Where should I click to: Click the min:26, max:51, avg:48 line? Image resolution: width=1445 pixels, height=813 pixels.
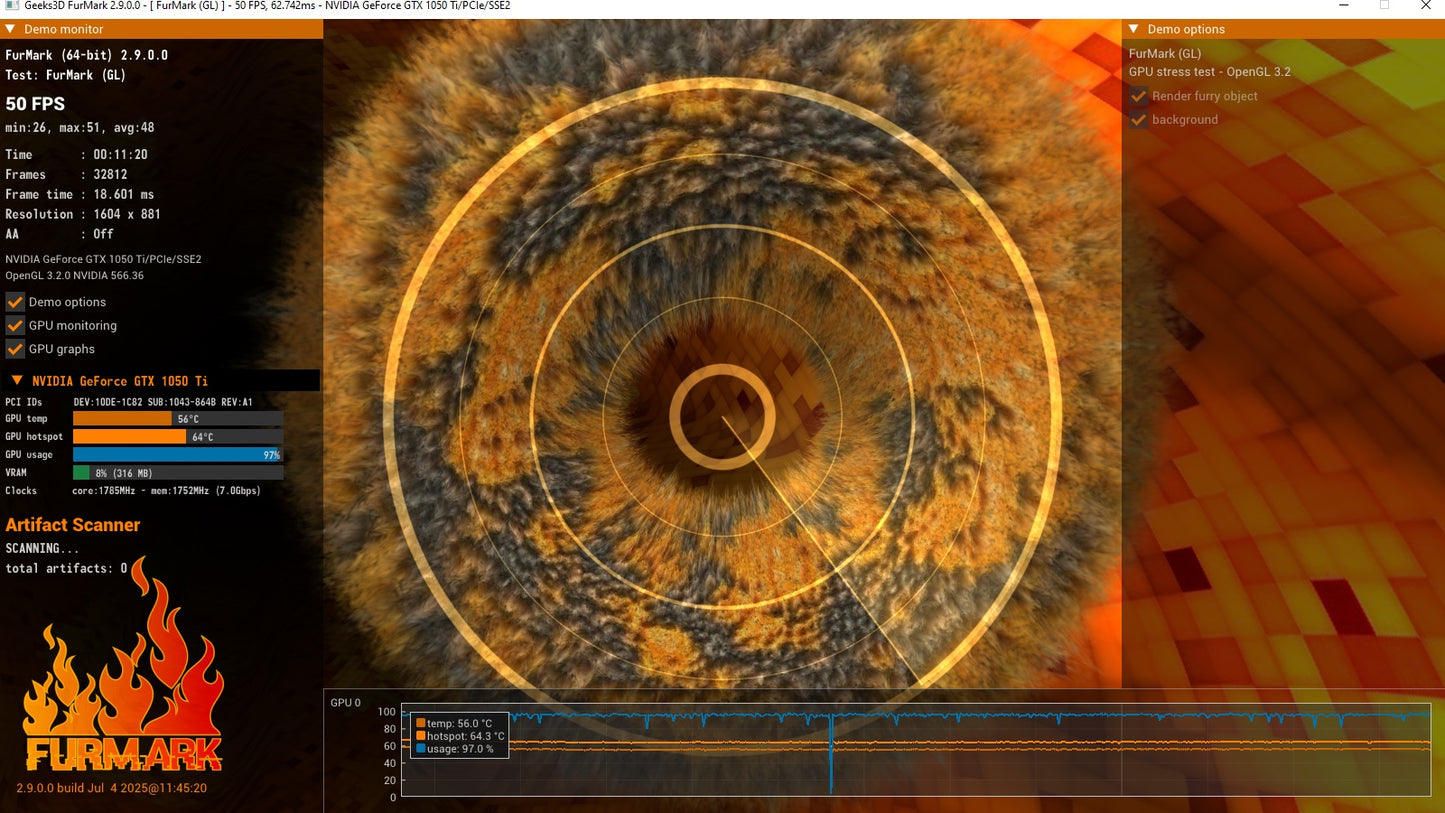tap(80, 128)
